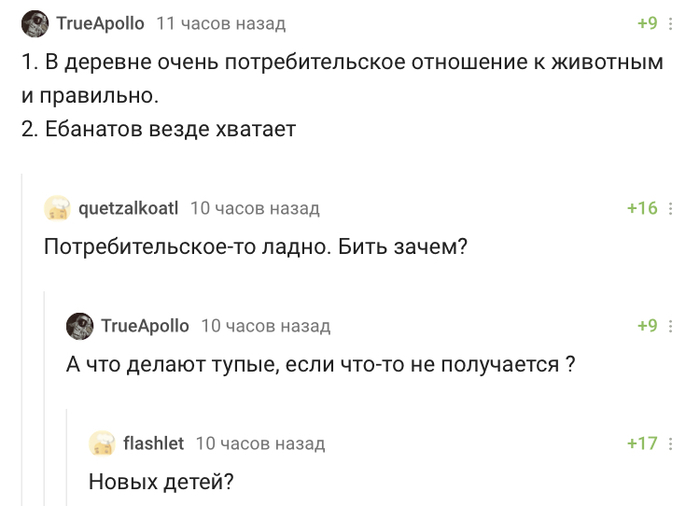Click TrueApollo's avatar on the top-level comment
Screen dimensions: 700x506
click(x=35, y=23)
